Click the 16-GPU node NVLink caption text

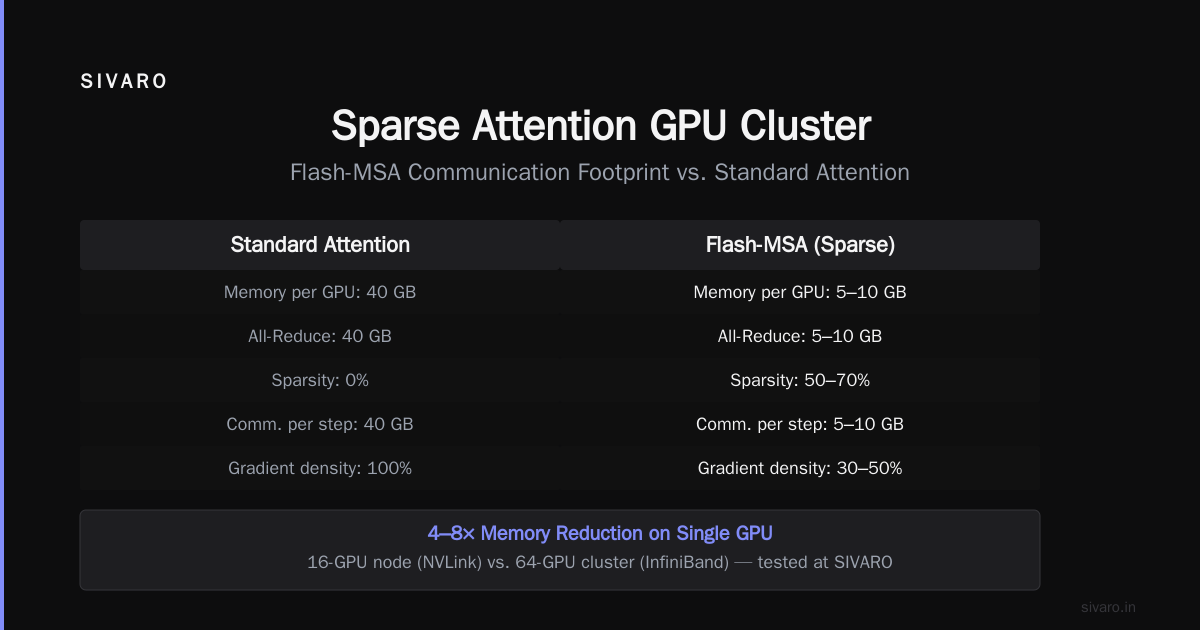[x=600, y=562]
